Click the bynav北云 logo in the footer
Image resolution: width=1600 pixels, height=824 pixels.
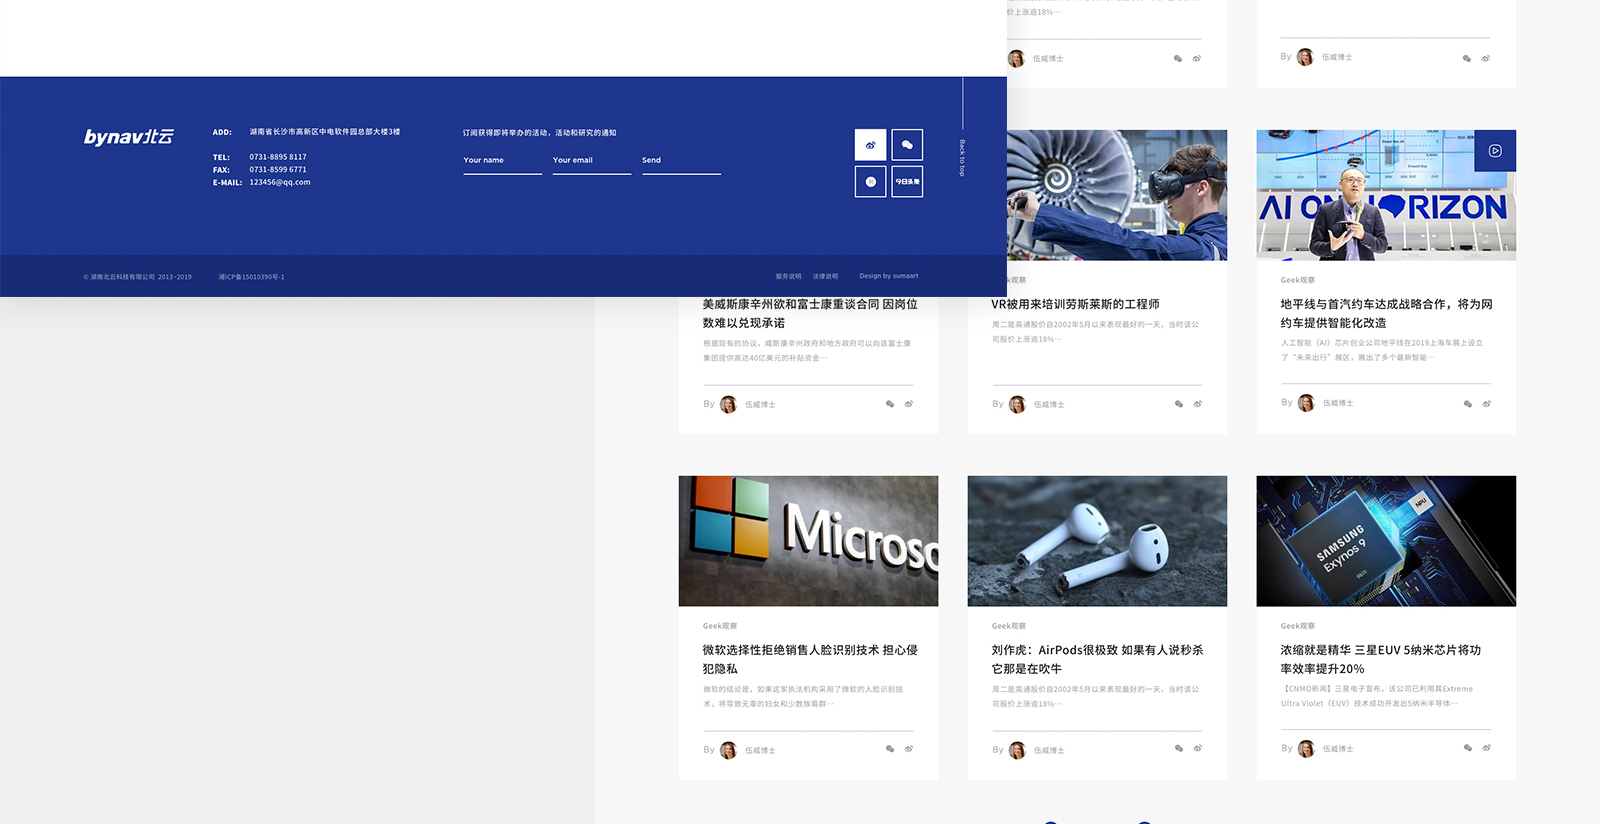(129, 137)
